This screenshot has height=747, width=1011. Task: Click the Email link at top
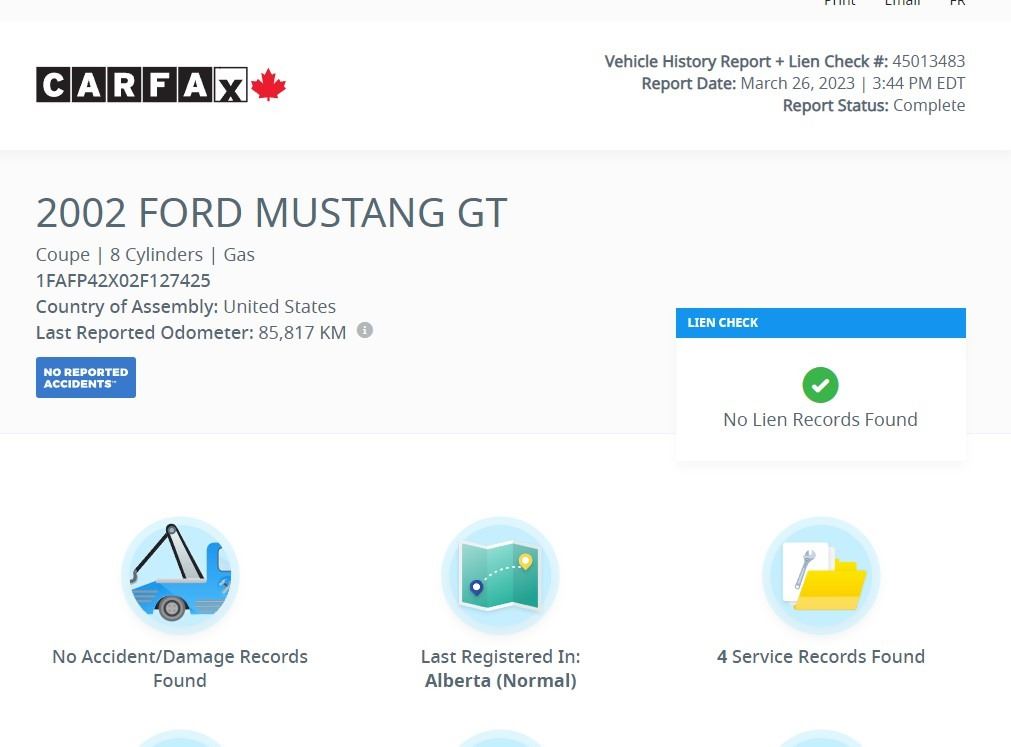902,4
